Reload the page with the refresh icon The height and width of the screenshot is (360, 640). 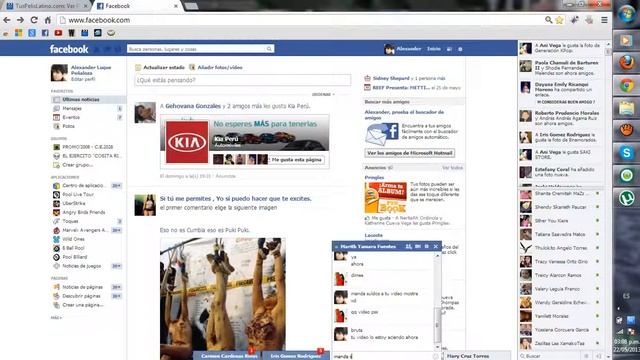click(34, 20)
